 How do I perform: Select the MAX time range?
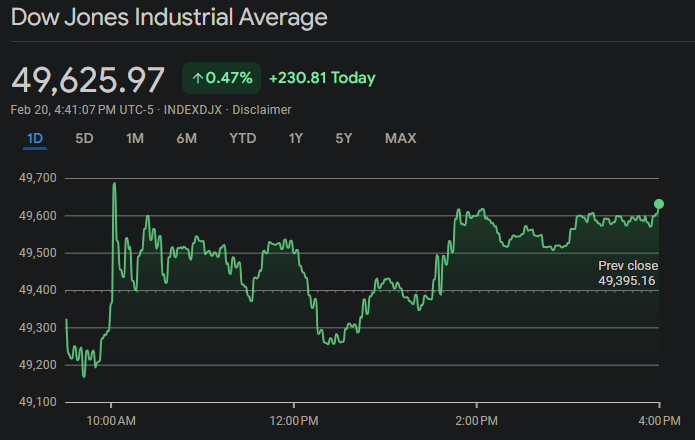click(x=400, y=138)
